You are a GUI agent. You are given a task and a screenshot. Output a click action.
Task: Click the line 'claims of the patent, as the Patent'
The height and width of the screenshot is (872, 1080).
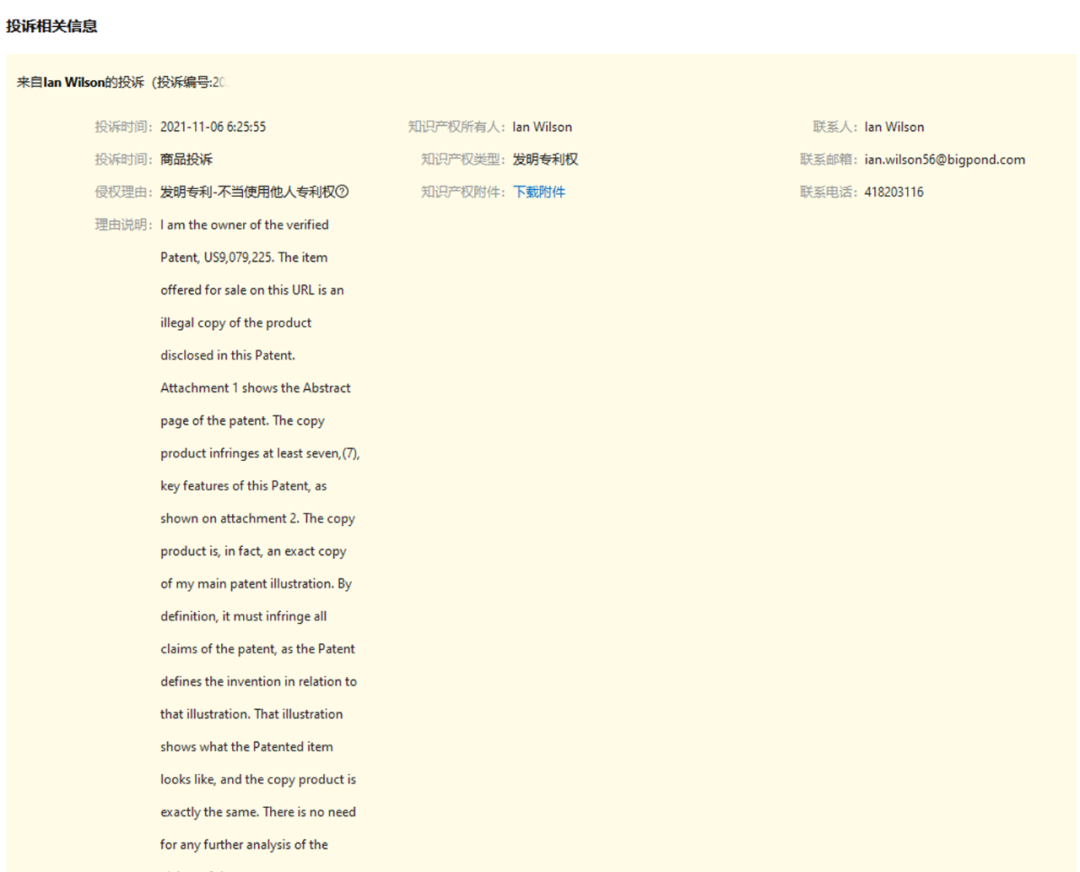point(258,649)
